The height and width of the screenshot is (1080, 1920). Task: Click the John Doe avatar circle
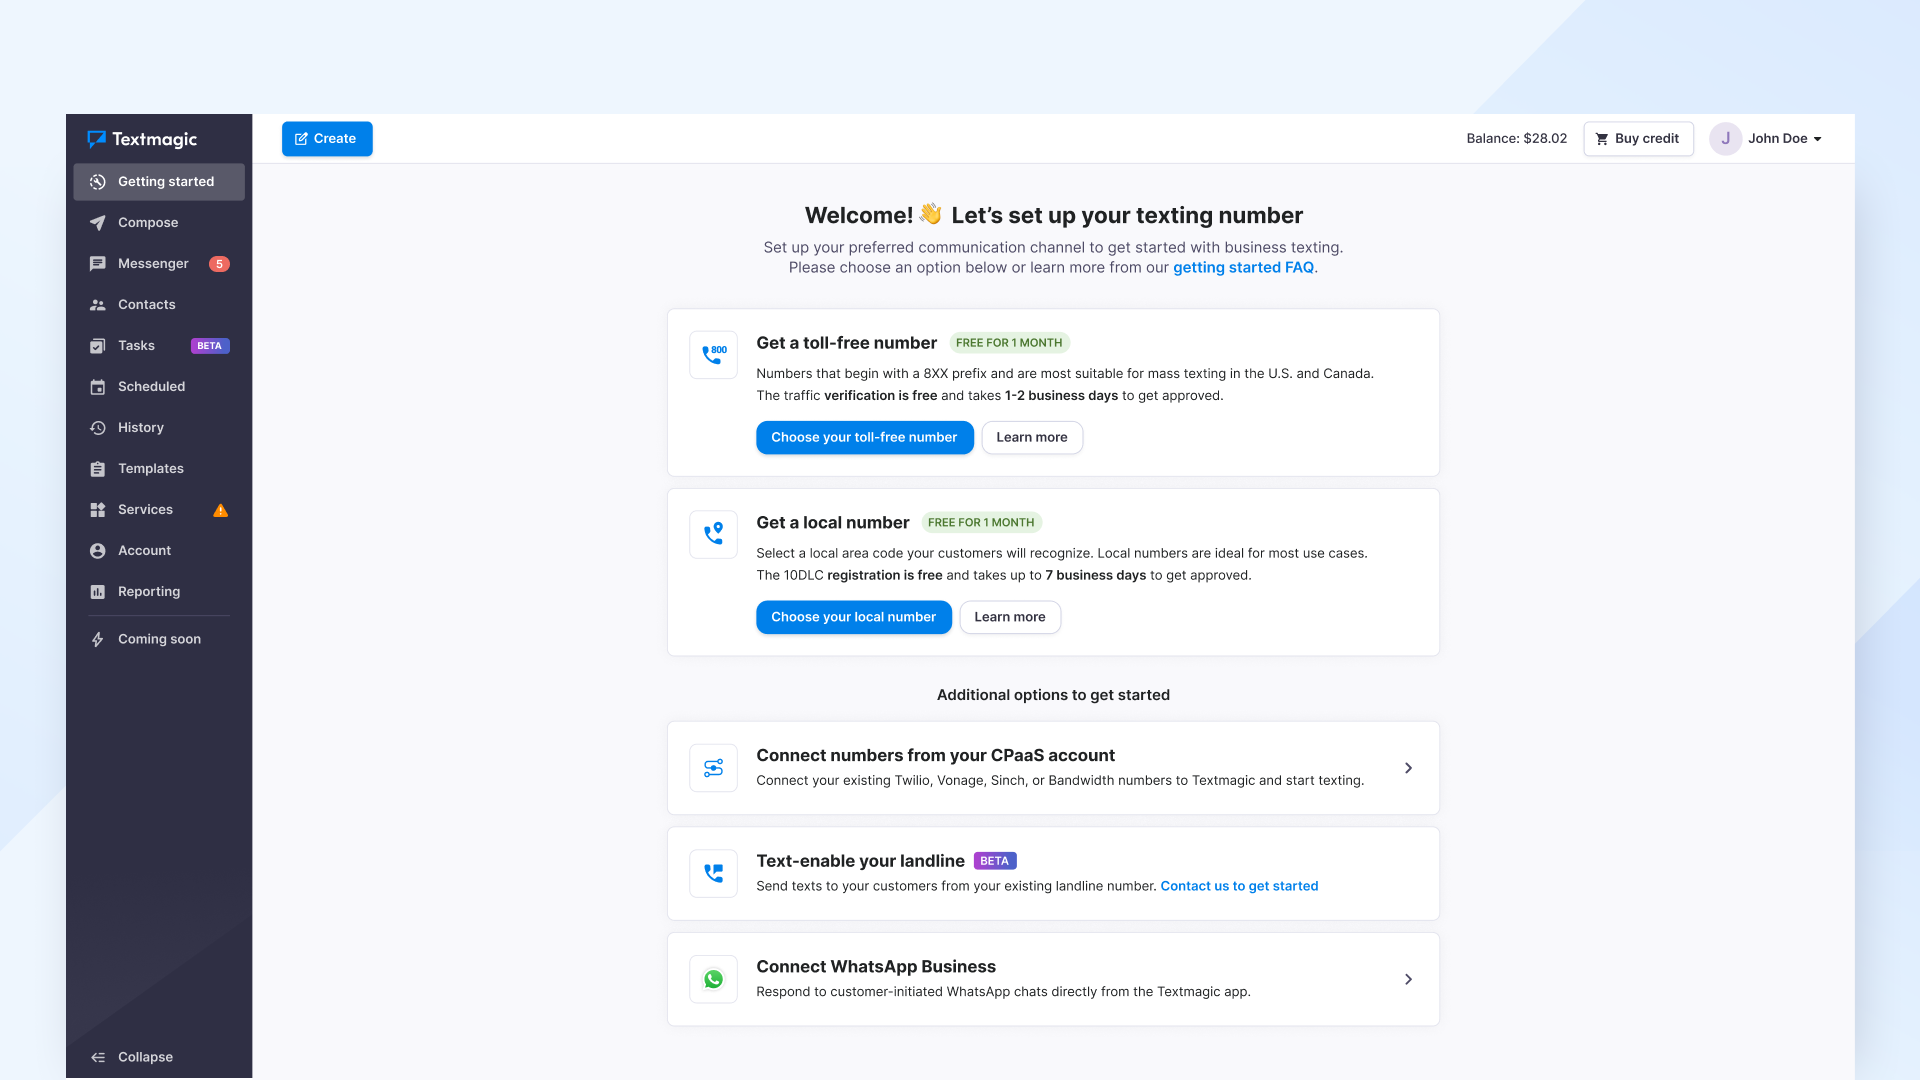[x=1725, y=139]
